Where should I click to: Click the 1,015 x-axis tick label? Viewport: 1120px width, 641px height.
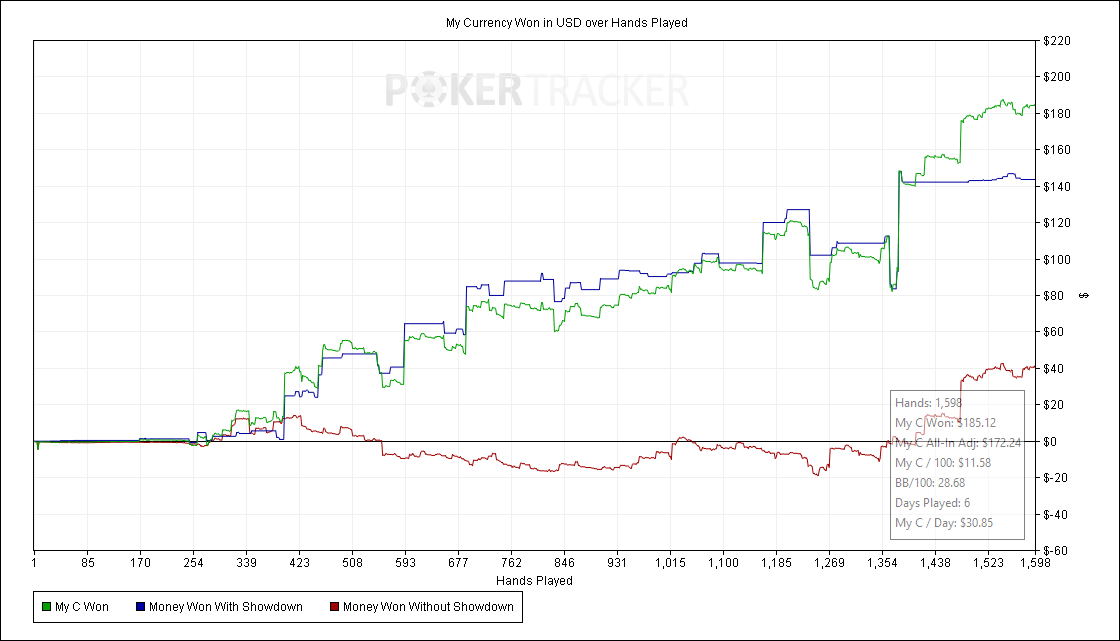click(670, 563)
